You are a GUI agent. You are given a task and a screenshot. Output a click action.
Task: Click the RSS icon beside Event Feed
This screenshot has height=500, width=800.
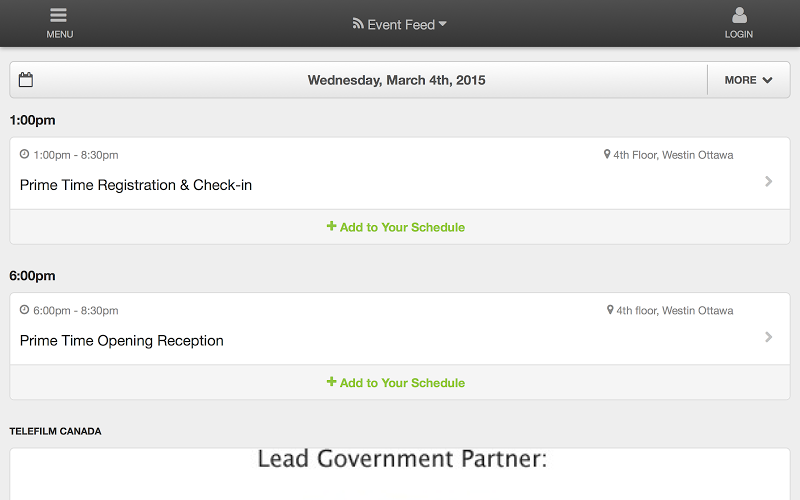pyautogui.click(x=358, y=24)
